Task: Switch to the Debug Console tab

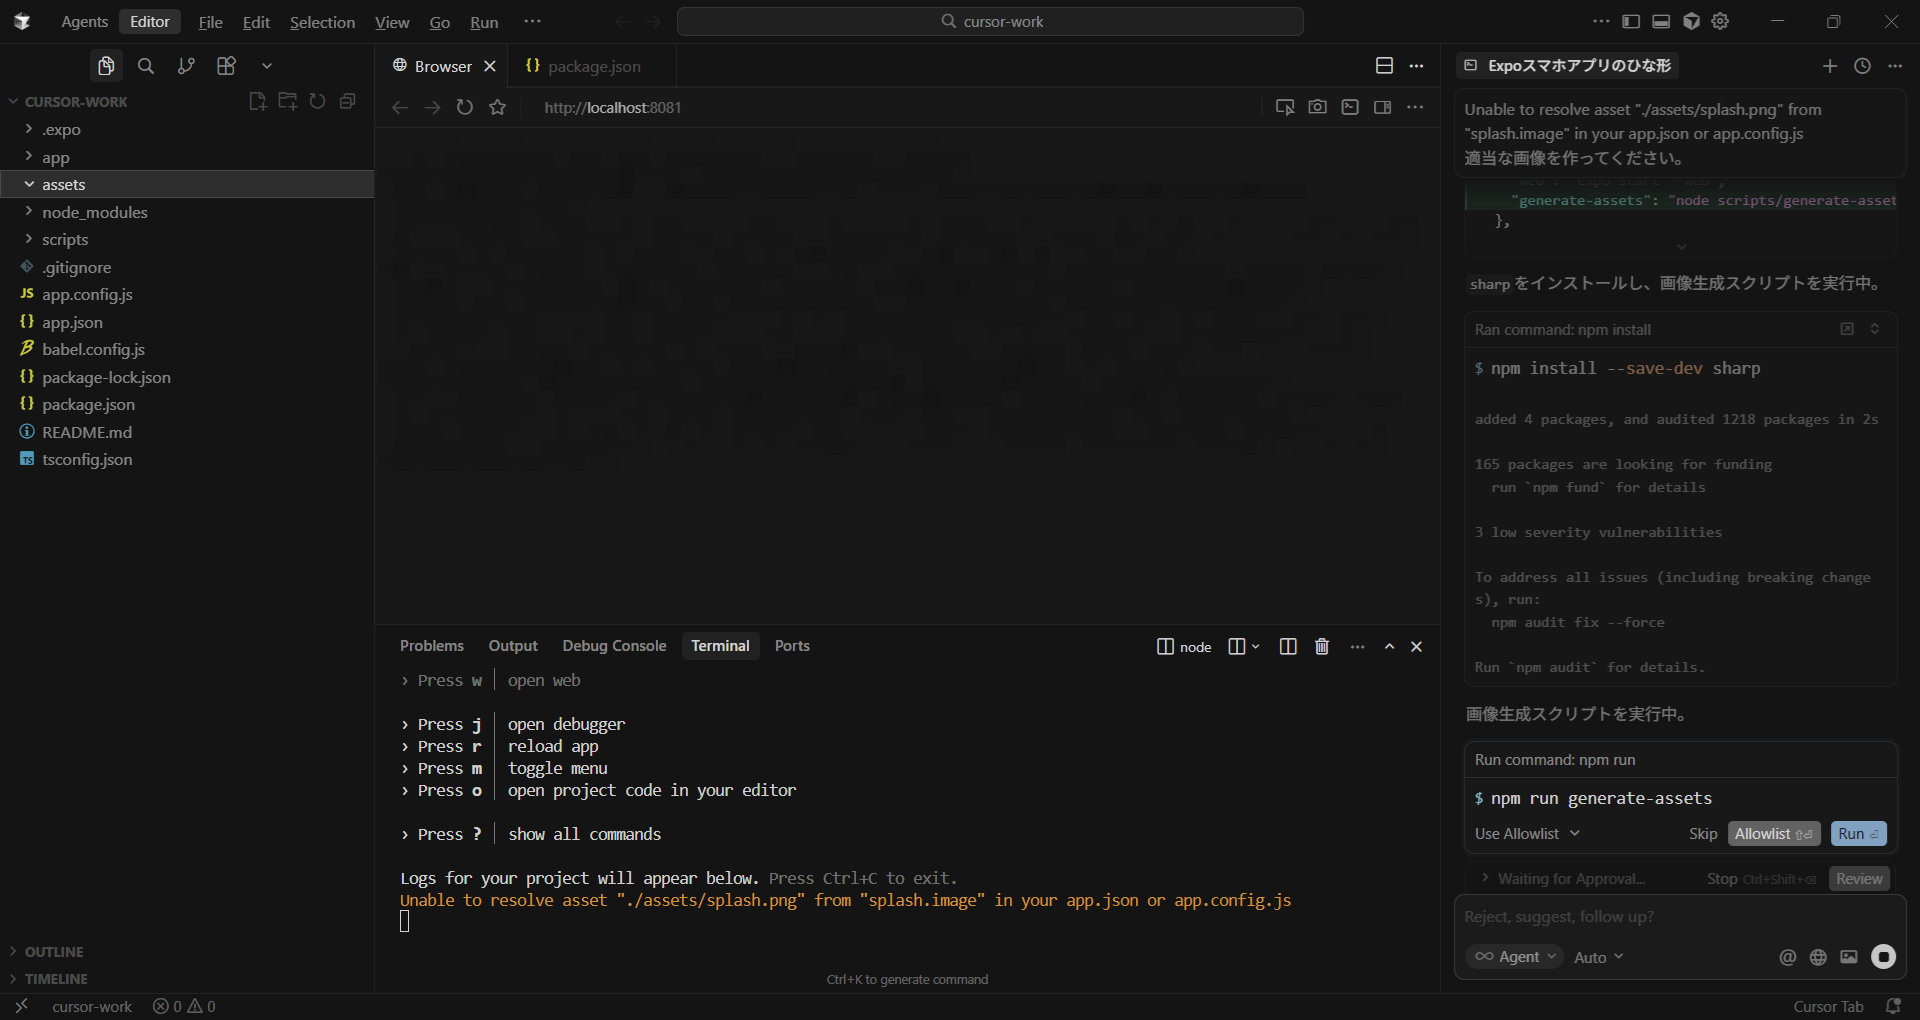Action: click(614, 646)
